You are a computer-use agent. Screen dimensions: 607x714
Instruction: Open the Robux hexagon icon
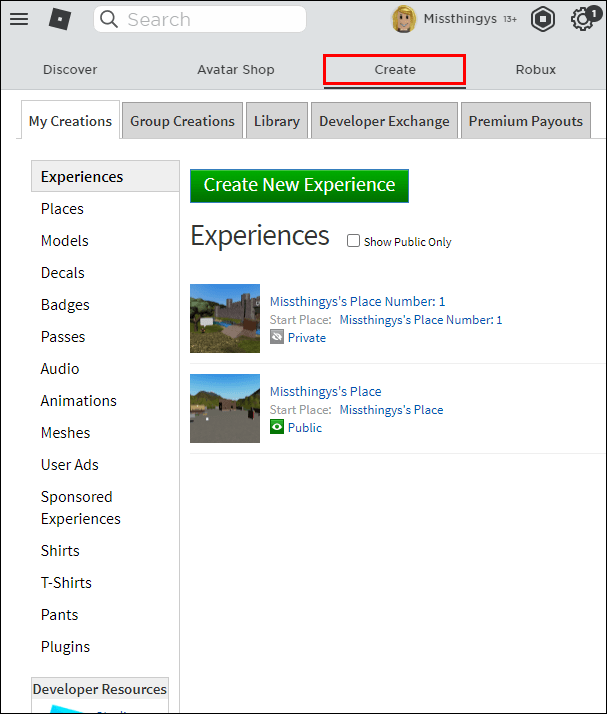click(543, 19)
